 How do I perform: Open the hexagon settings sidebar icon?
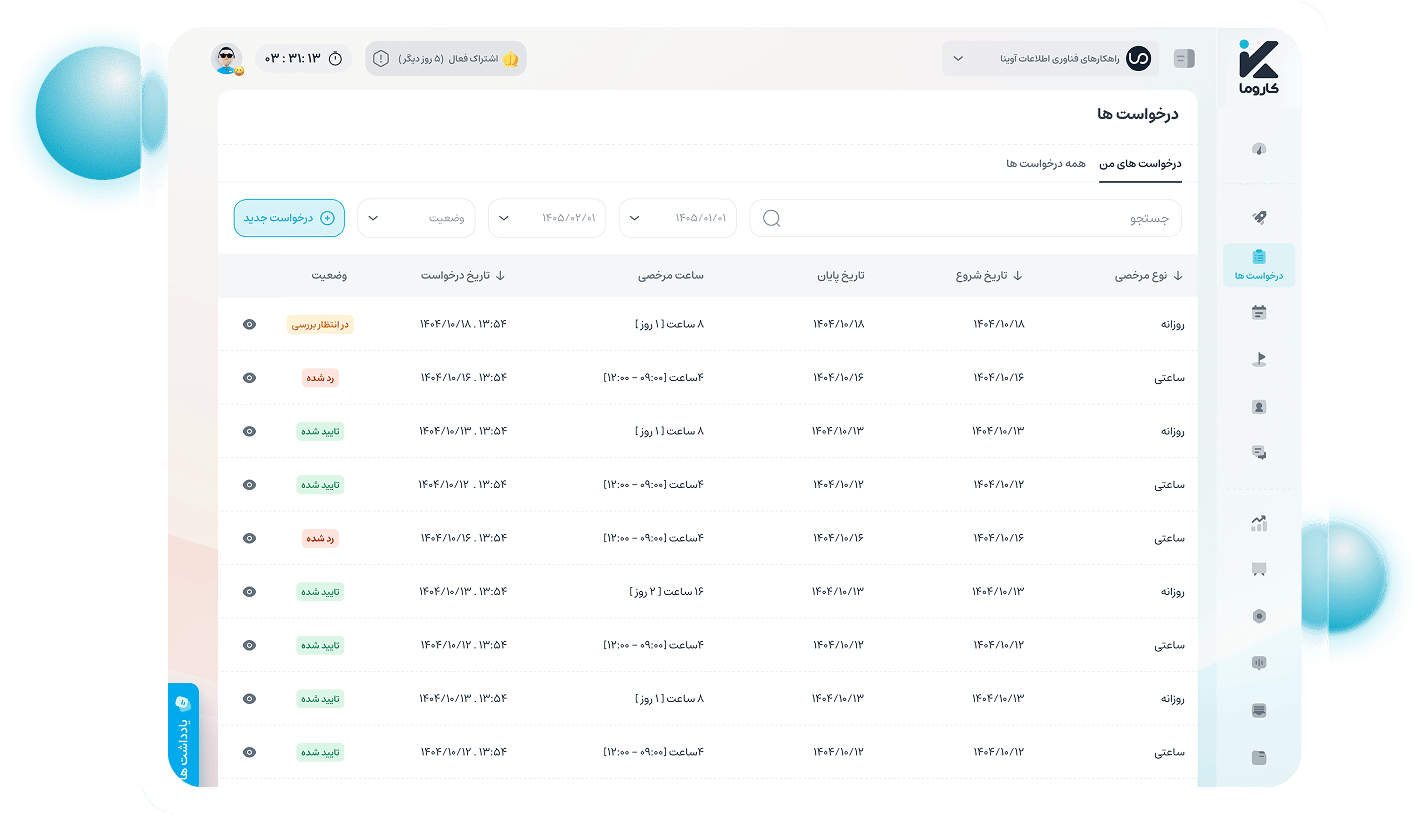pos(1259,616)
